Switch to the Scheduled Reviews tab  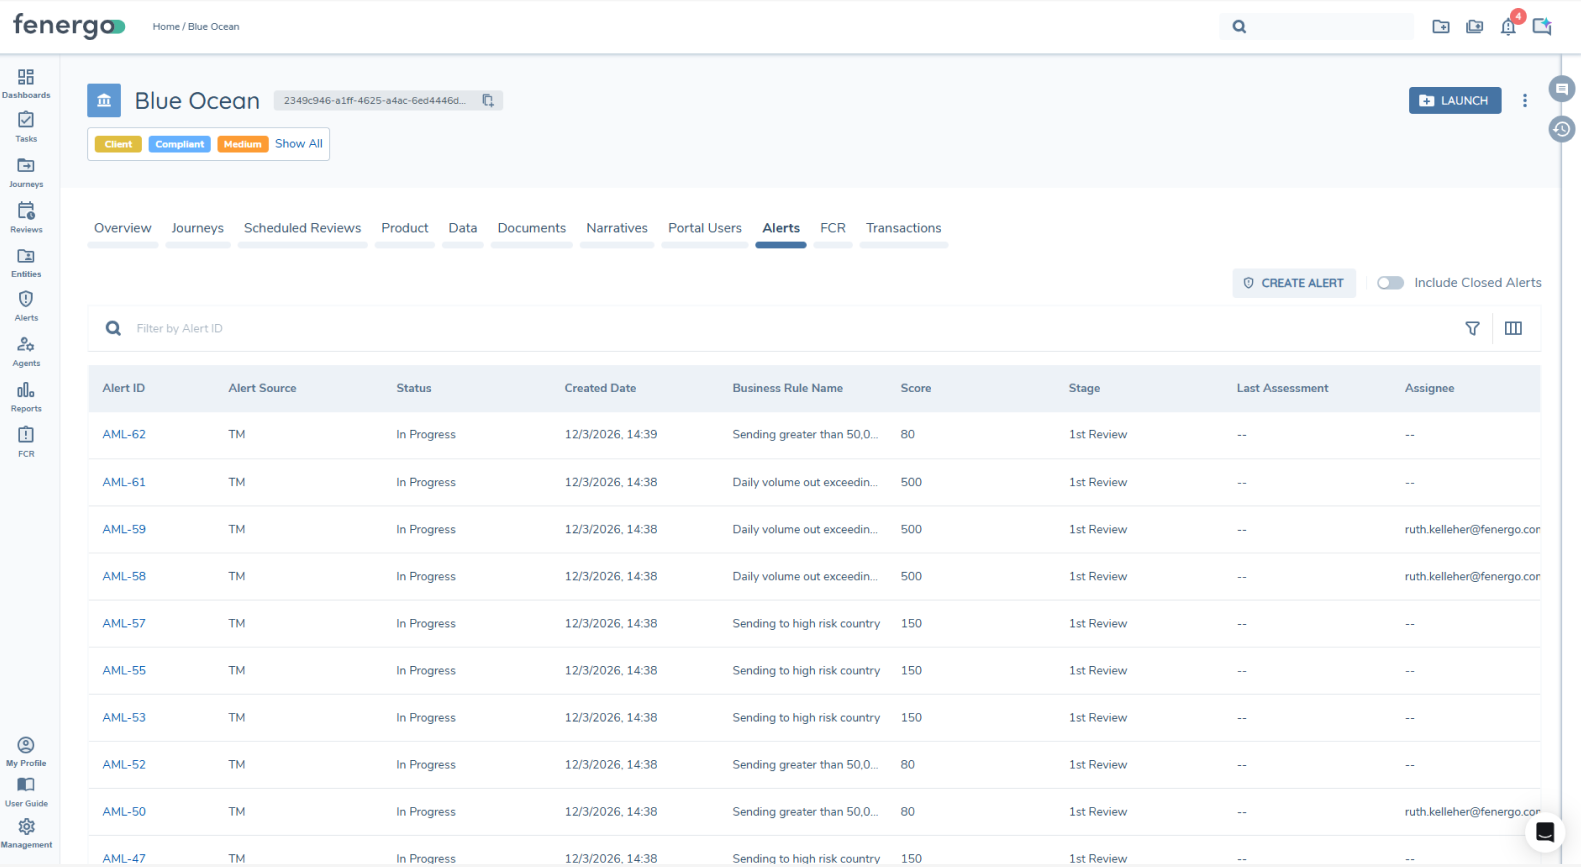[302, 228]
